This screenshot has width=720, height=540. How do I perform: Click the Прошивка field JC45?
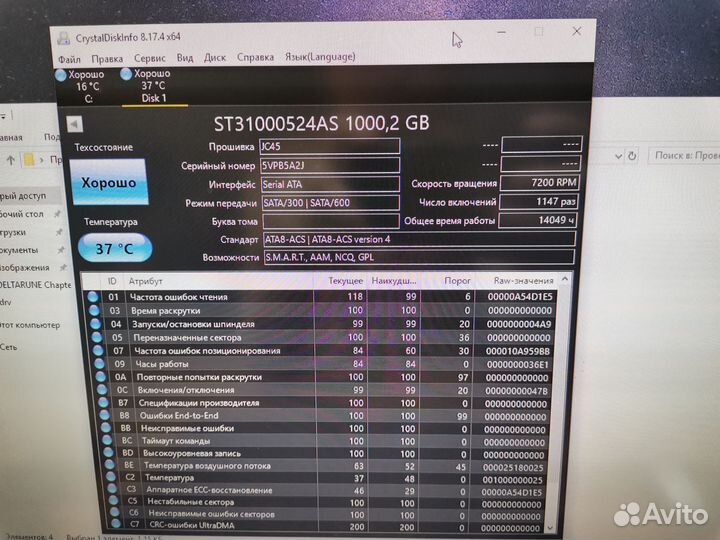pos(329,146)
